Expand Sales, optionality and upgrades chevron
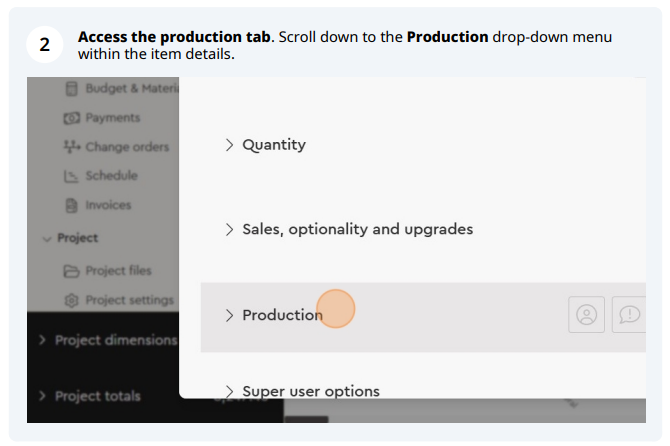670x446 pixels. coord(229,229)
